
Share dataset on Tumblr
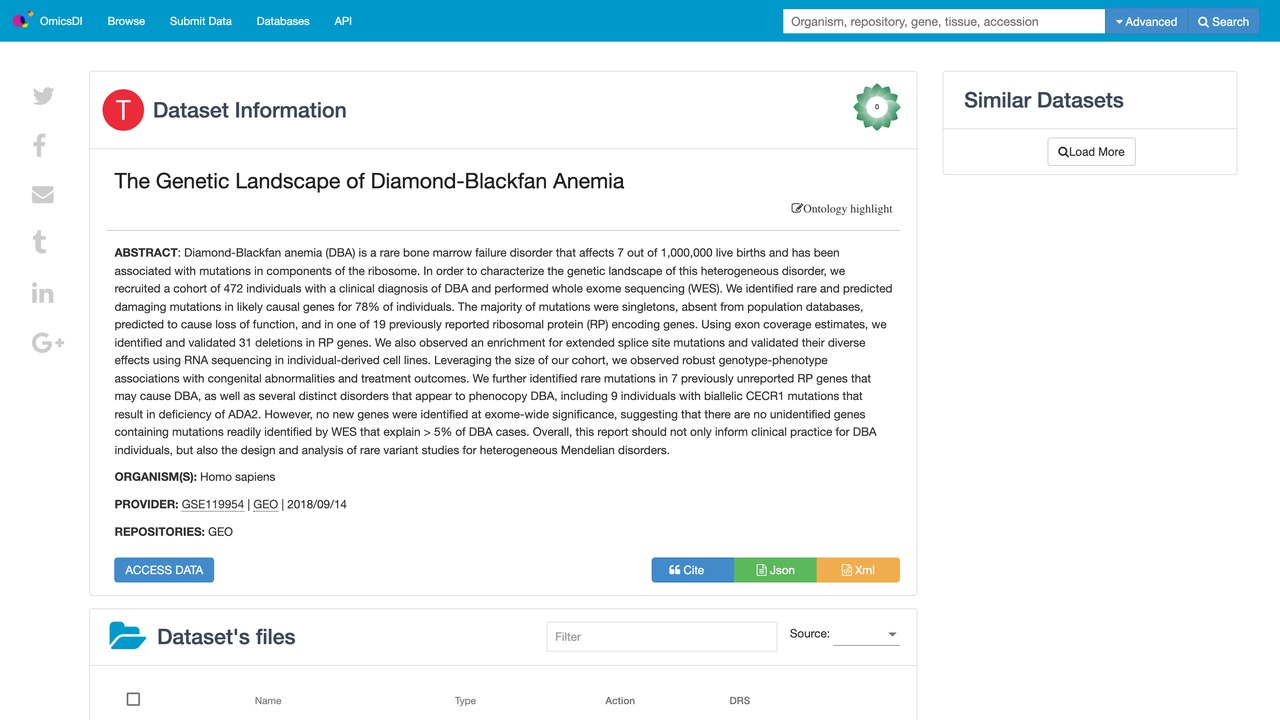click(40, 242)
